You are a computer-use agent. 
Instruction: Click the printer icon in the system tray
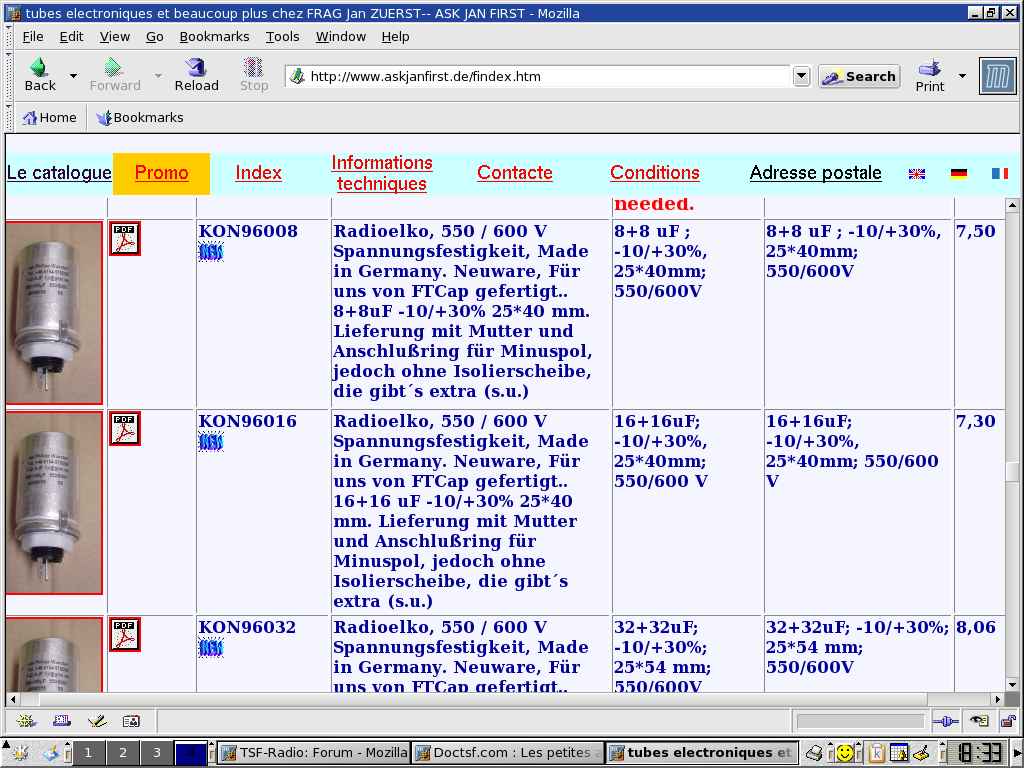tap(814, 753)
